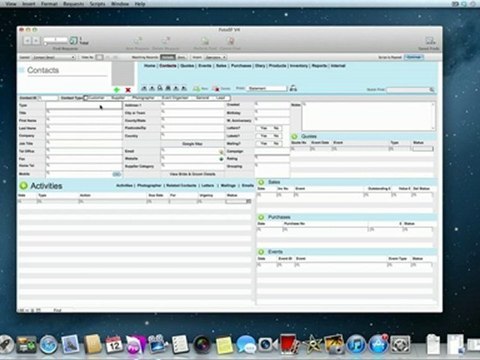Click the Google Map button
The width and height of the screenshot is (480, 360).
point(192,144)
